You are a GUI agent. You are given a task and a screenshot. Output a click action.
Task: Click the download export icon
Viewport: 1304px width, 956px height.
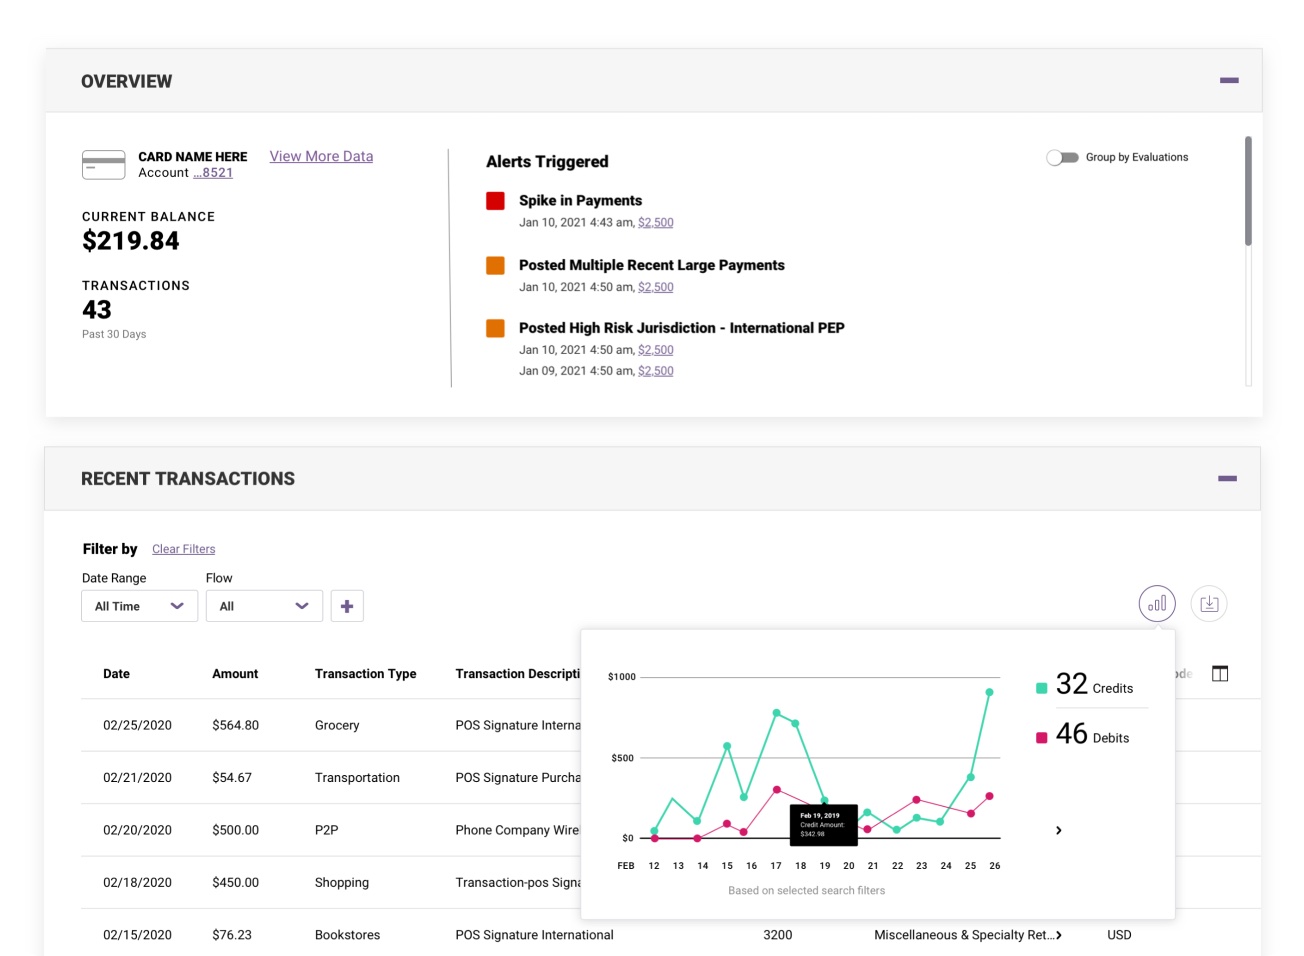pos(1208,604)
